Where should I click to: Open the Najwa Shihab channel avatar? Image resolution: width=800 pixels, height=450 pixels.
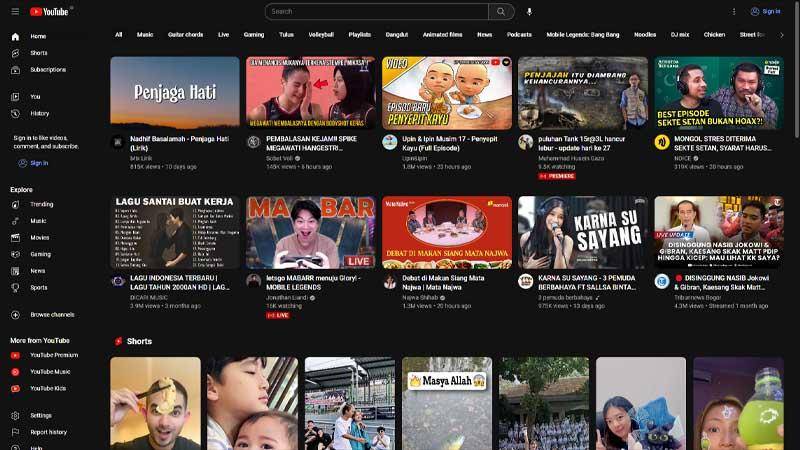coord(390,282)
